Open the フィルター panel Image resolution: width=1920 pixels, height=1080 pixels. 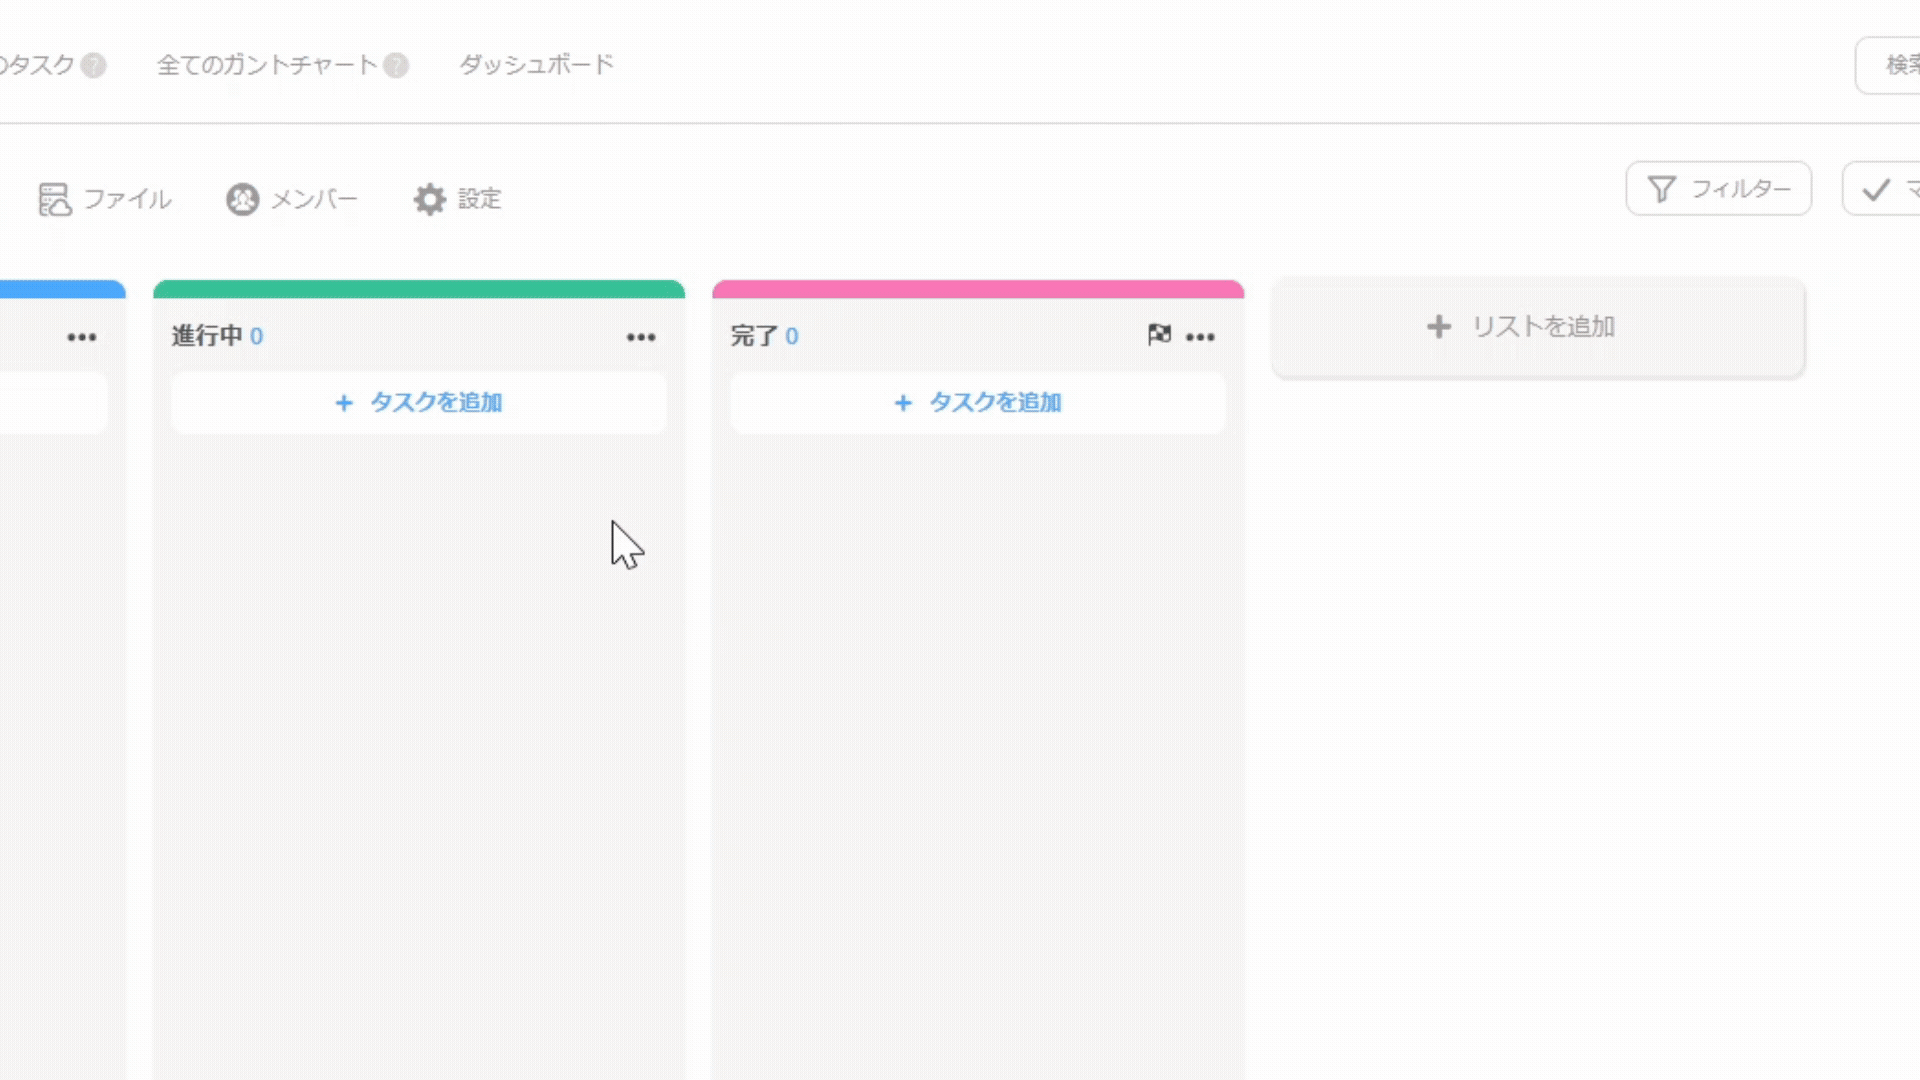click(x=1718, y=188)
